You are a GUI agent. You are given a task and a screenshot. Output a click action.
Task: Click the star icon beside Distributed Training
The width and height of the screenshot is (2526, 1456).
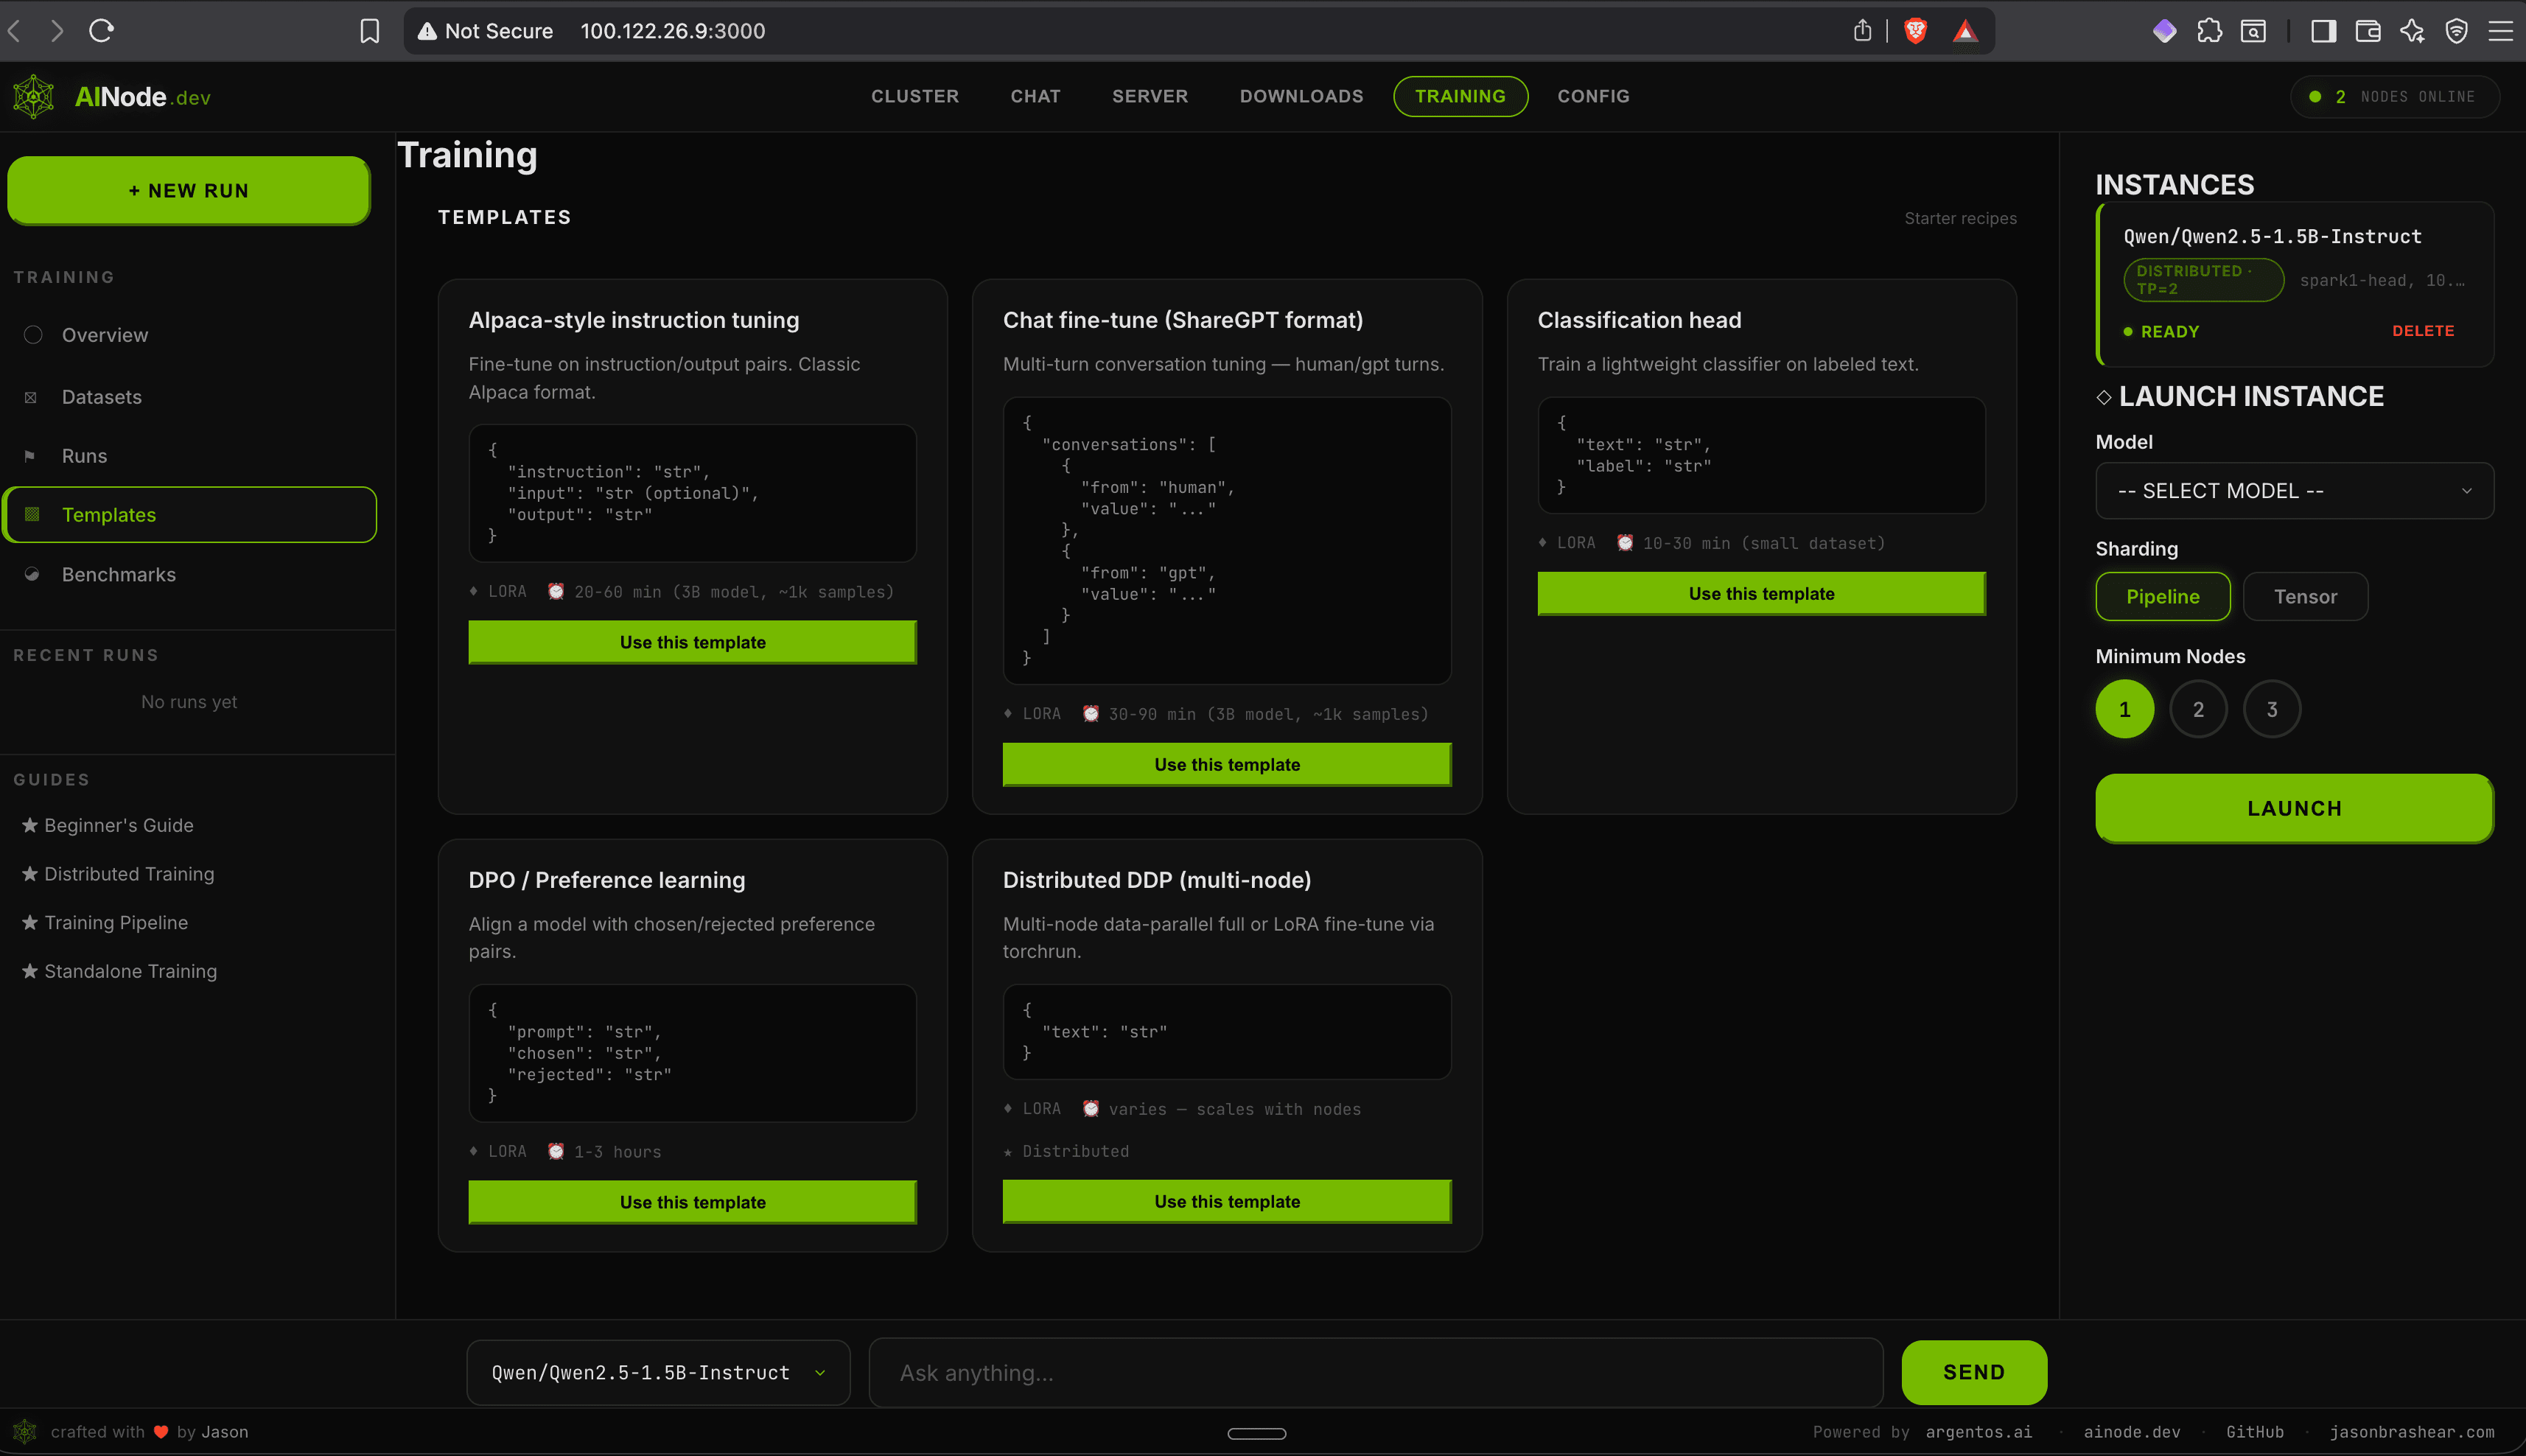30,874
